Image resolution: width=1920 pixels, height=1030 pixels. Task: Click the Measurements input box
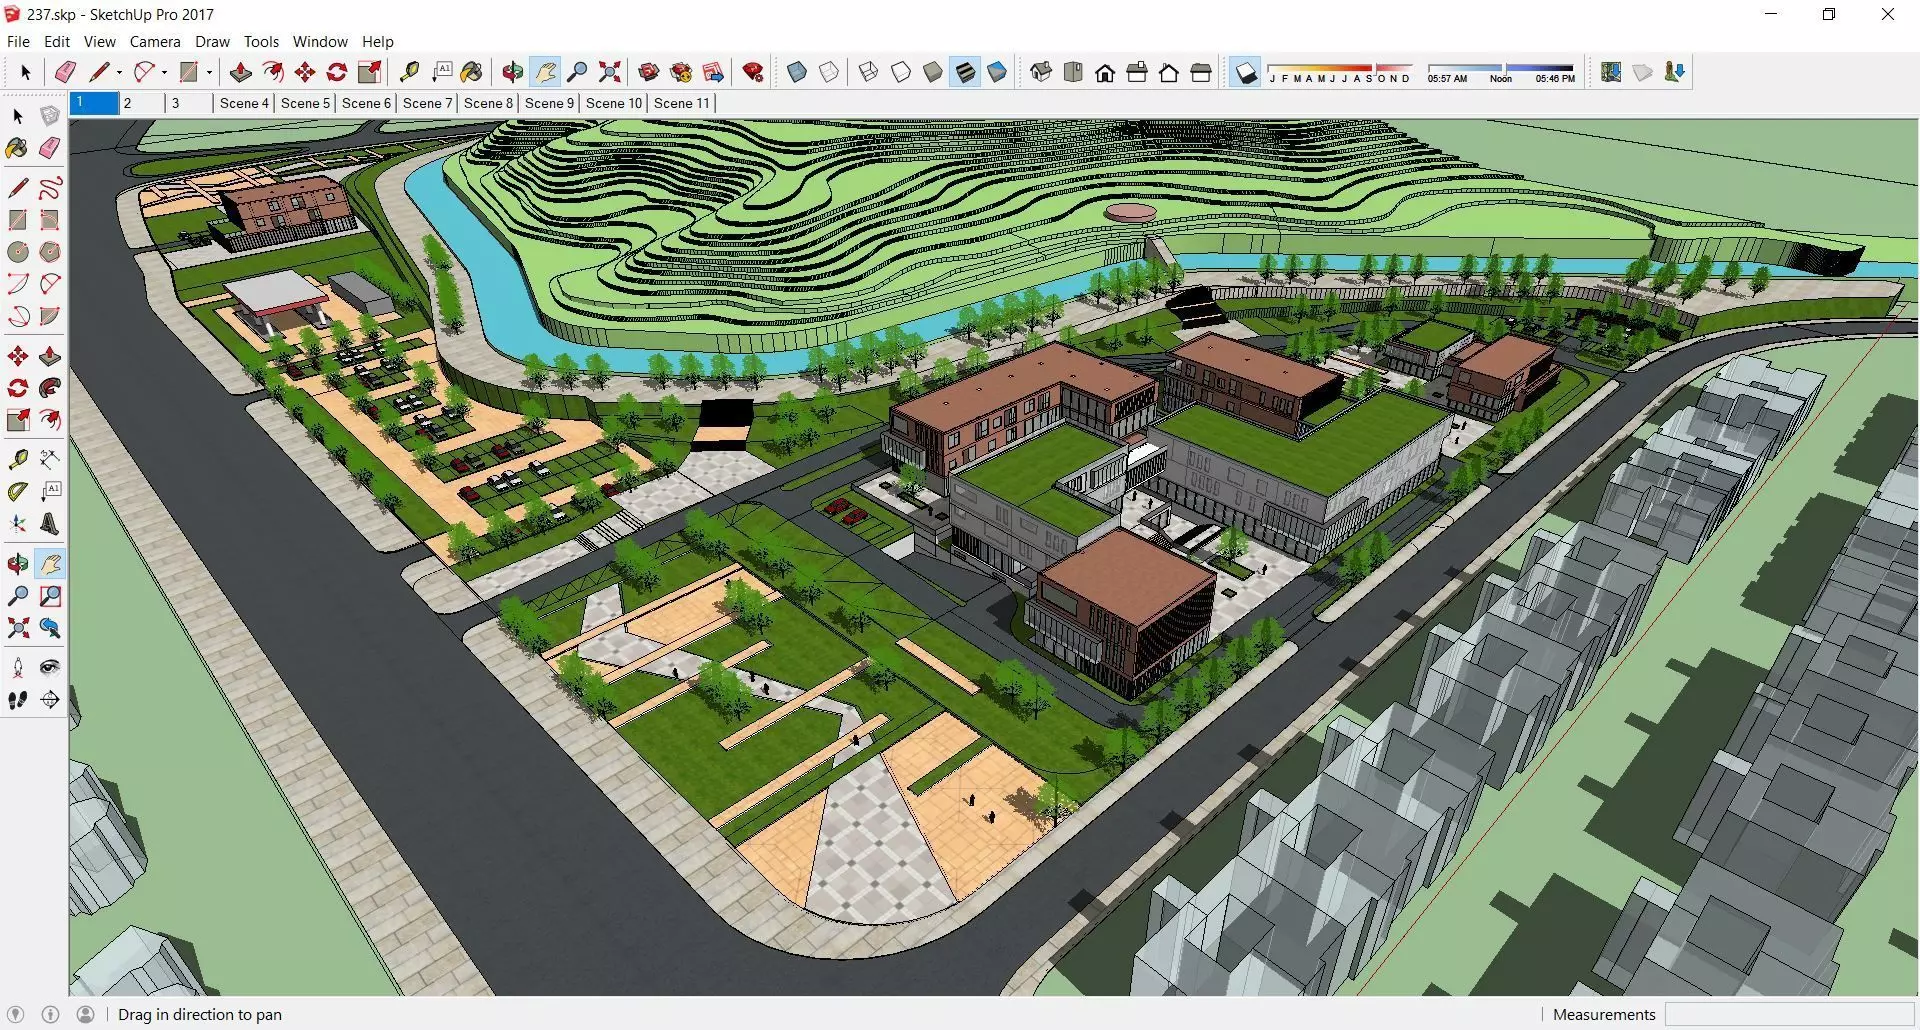point(1789,1014)
